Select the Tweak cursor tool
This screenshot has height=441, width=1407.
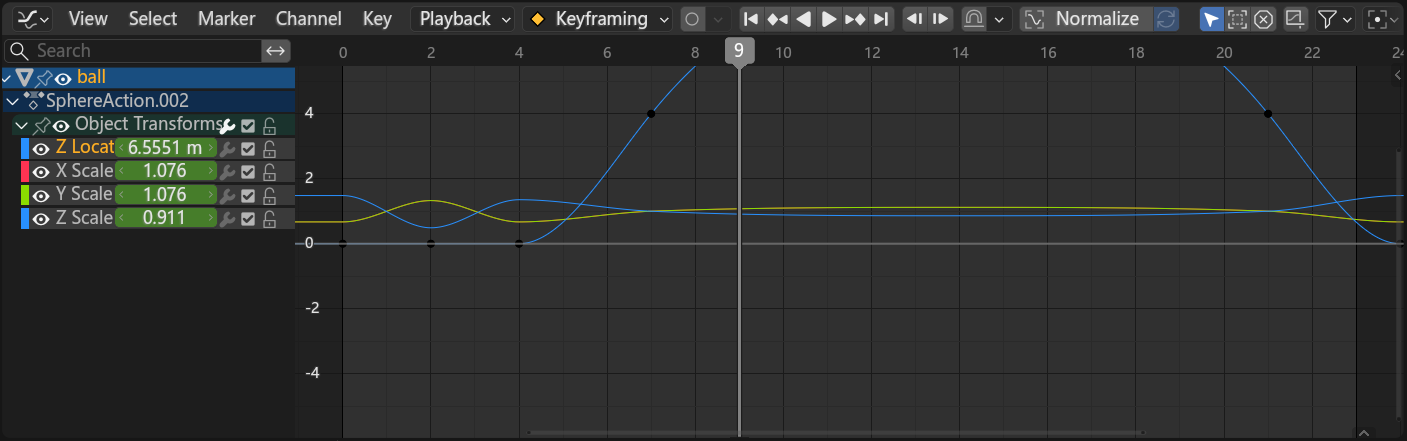tap(1212, 18)
